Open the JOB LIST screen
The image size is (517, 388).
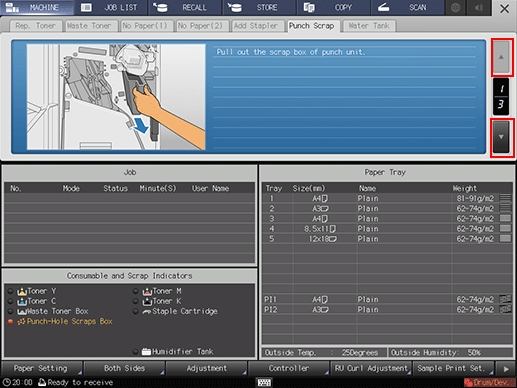click(111, 8)
